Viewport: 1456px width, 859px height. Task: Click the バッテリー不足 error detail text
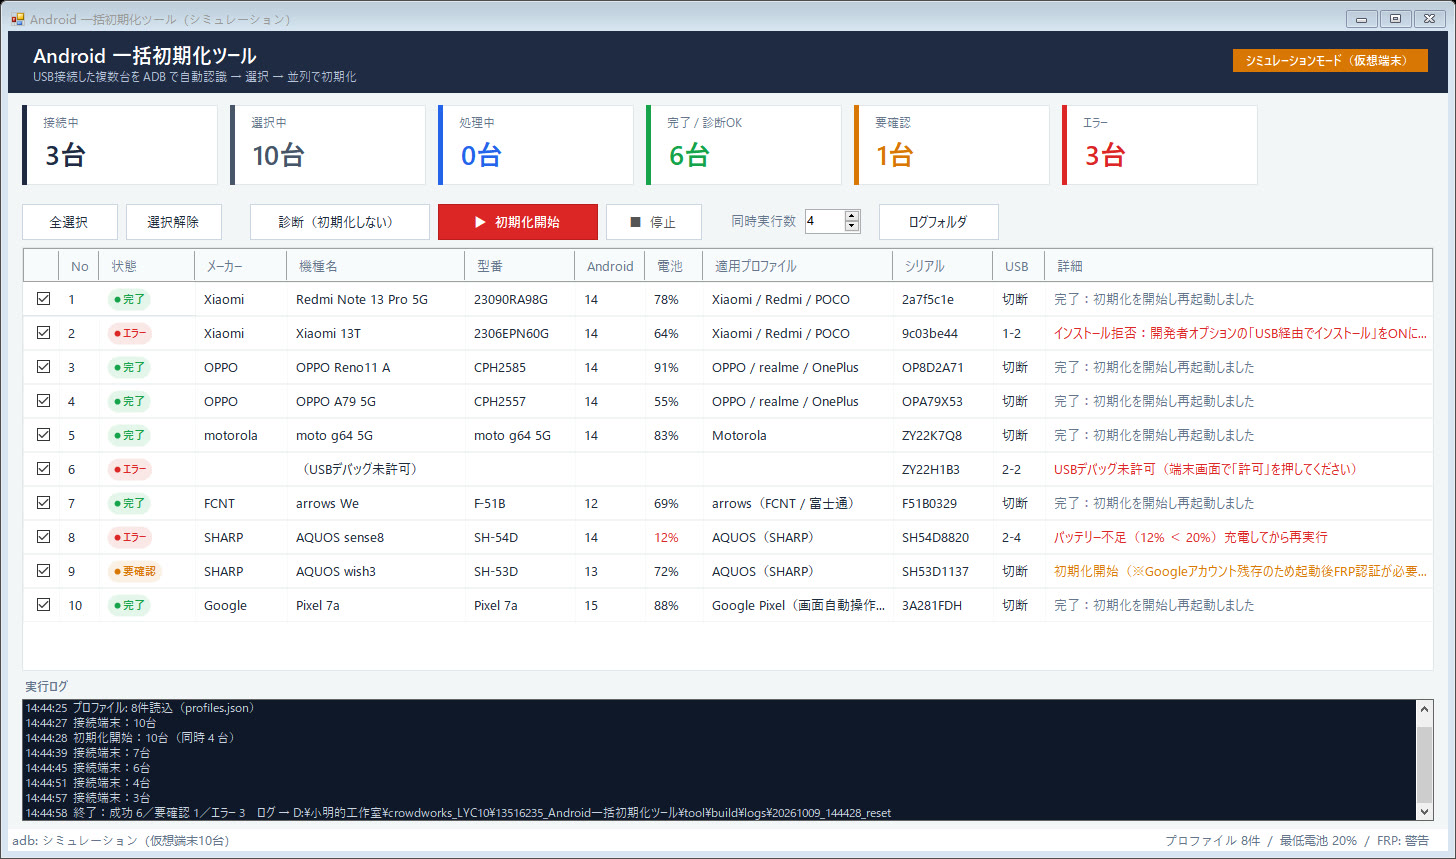click(x=1191, y=537)
